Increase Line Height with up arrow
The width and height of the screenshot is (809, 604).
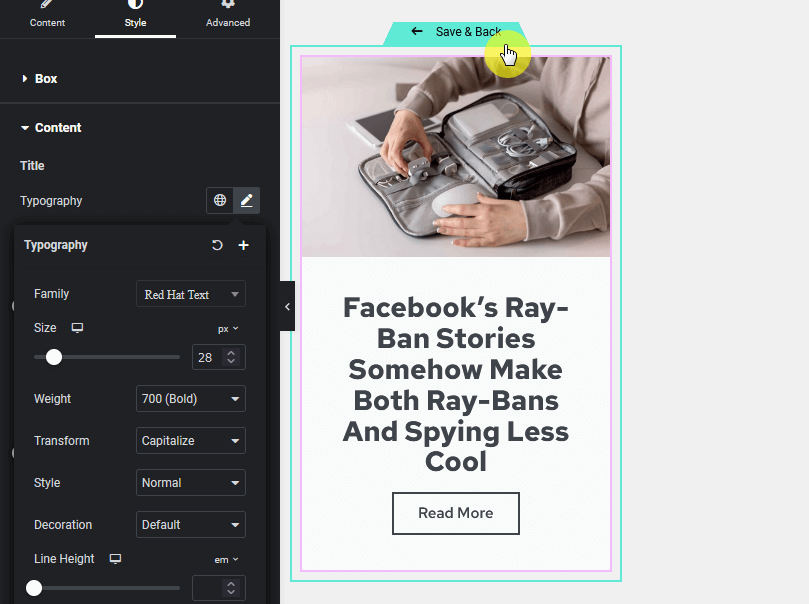coord(231,584)
